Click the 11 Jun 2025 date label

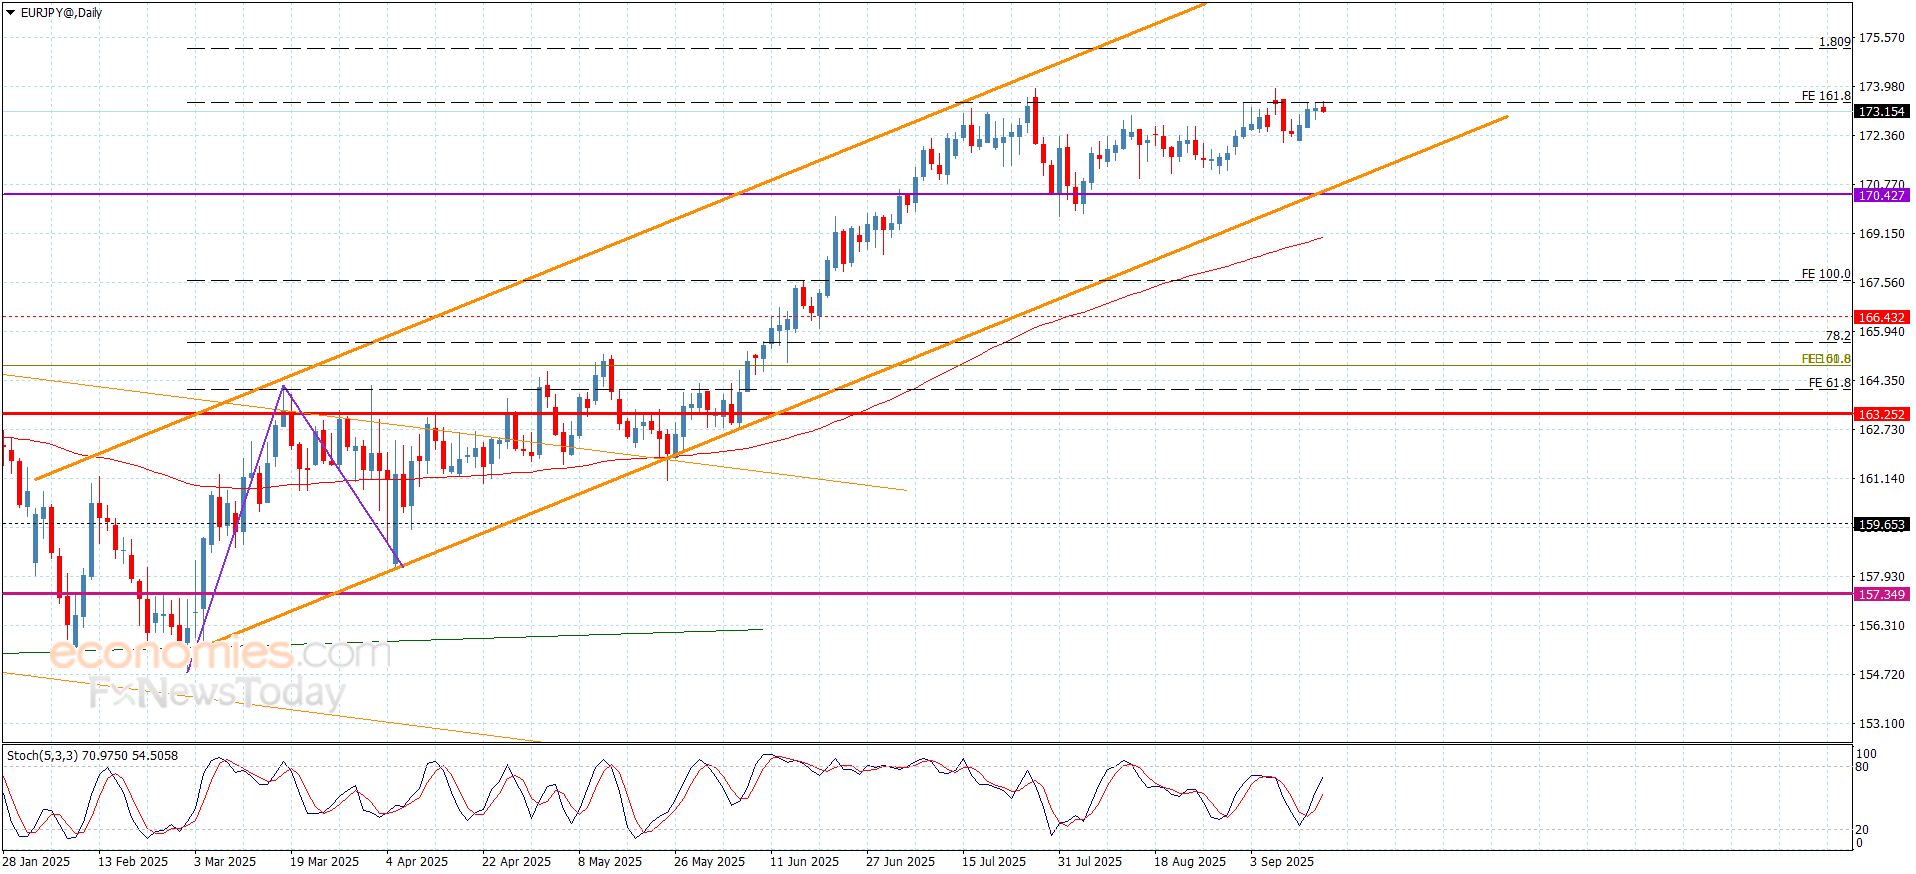point(804,862)
